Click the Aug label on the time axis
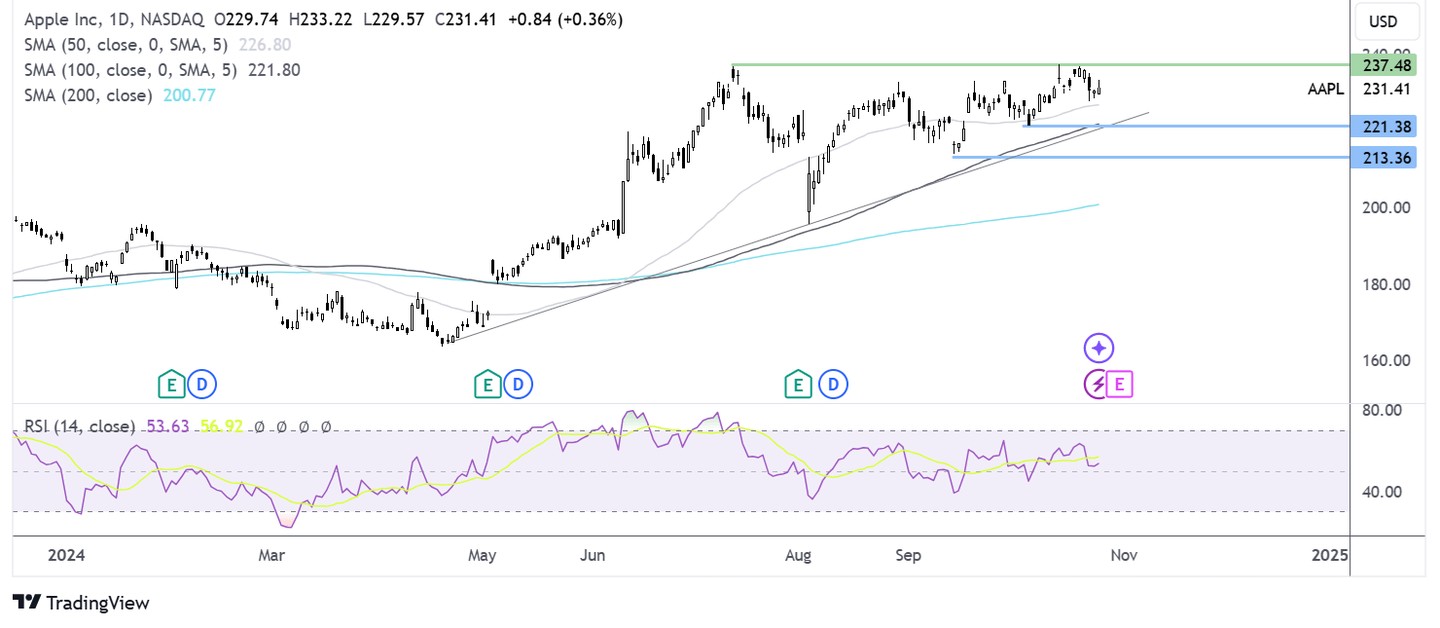This screenshot has width=1440, height=628. (x=798, y=555)
